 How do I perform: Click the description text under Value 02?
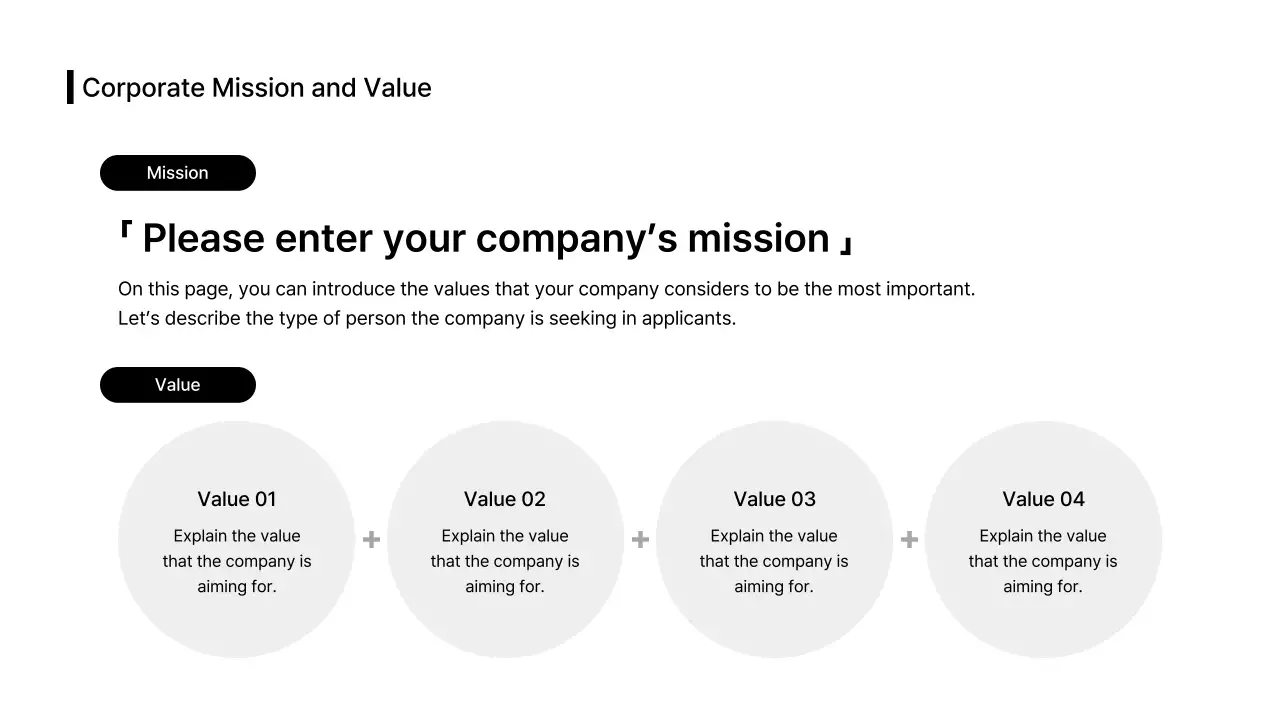[505, 561]
